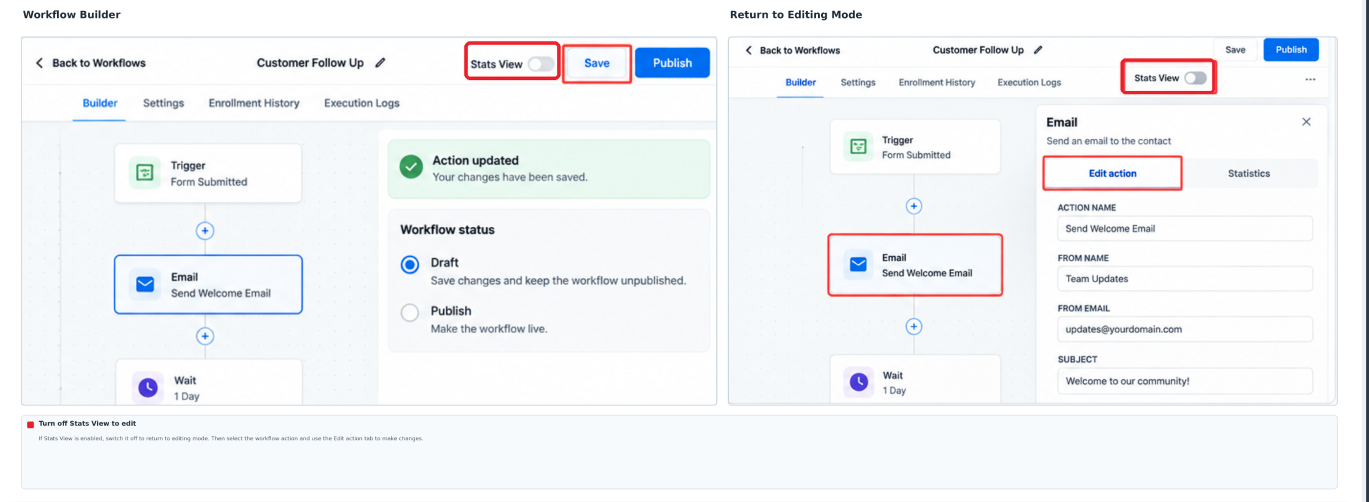Click Wait clock icon in left panel
This screenshot has height=502, width=1369.
(148, 387)
